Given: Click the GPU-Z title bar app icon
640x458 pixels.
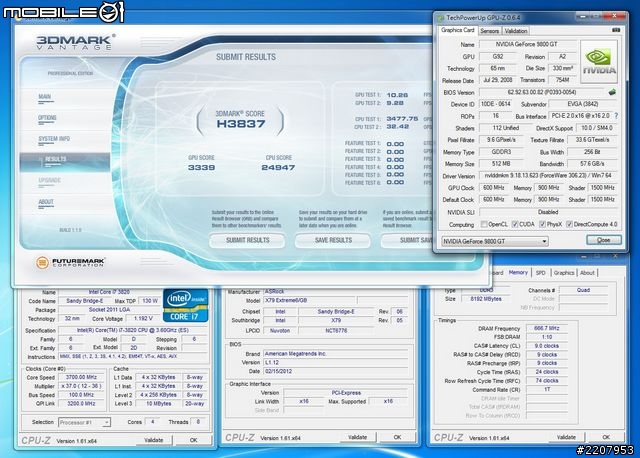Looking at the screenshot, I should tap(440, 18).
